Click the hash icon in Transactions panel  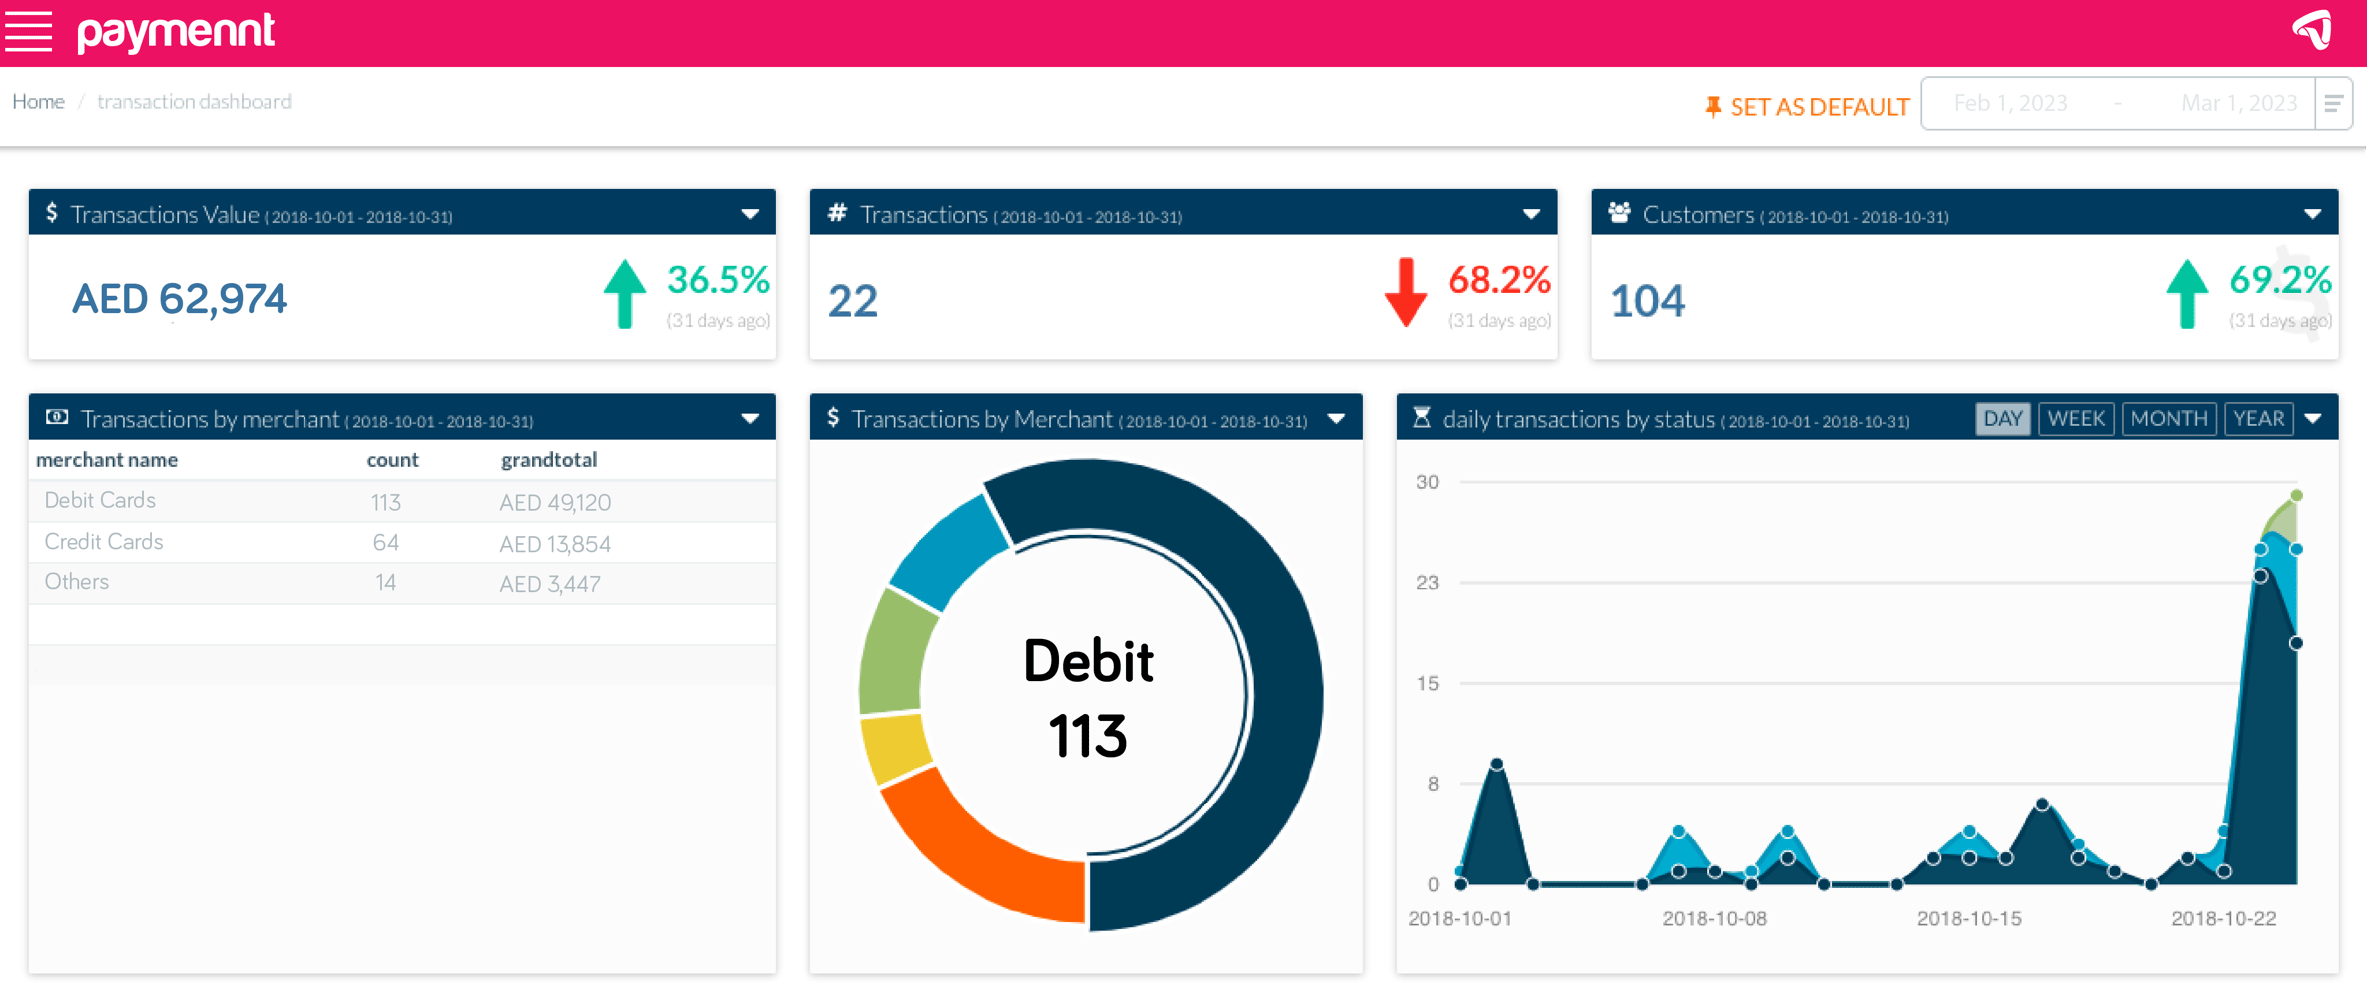837,213
